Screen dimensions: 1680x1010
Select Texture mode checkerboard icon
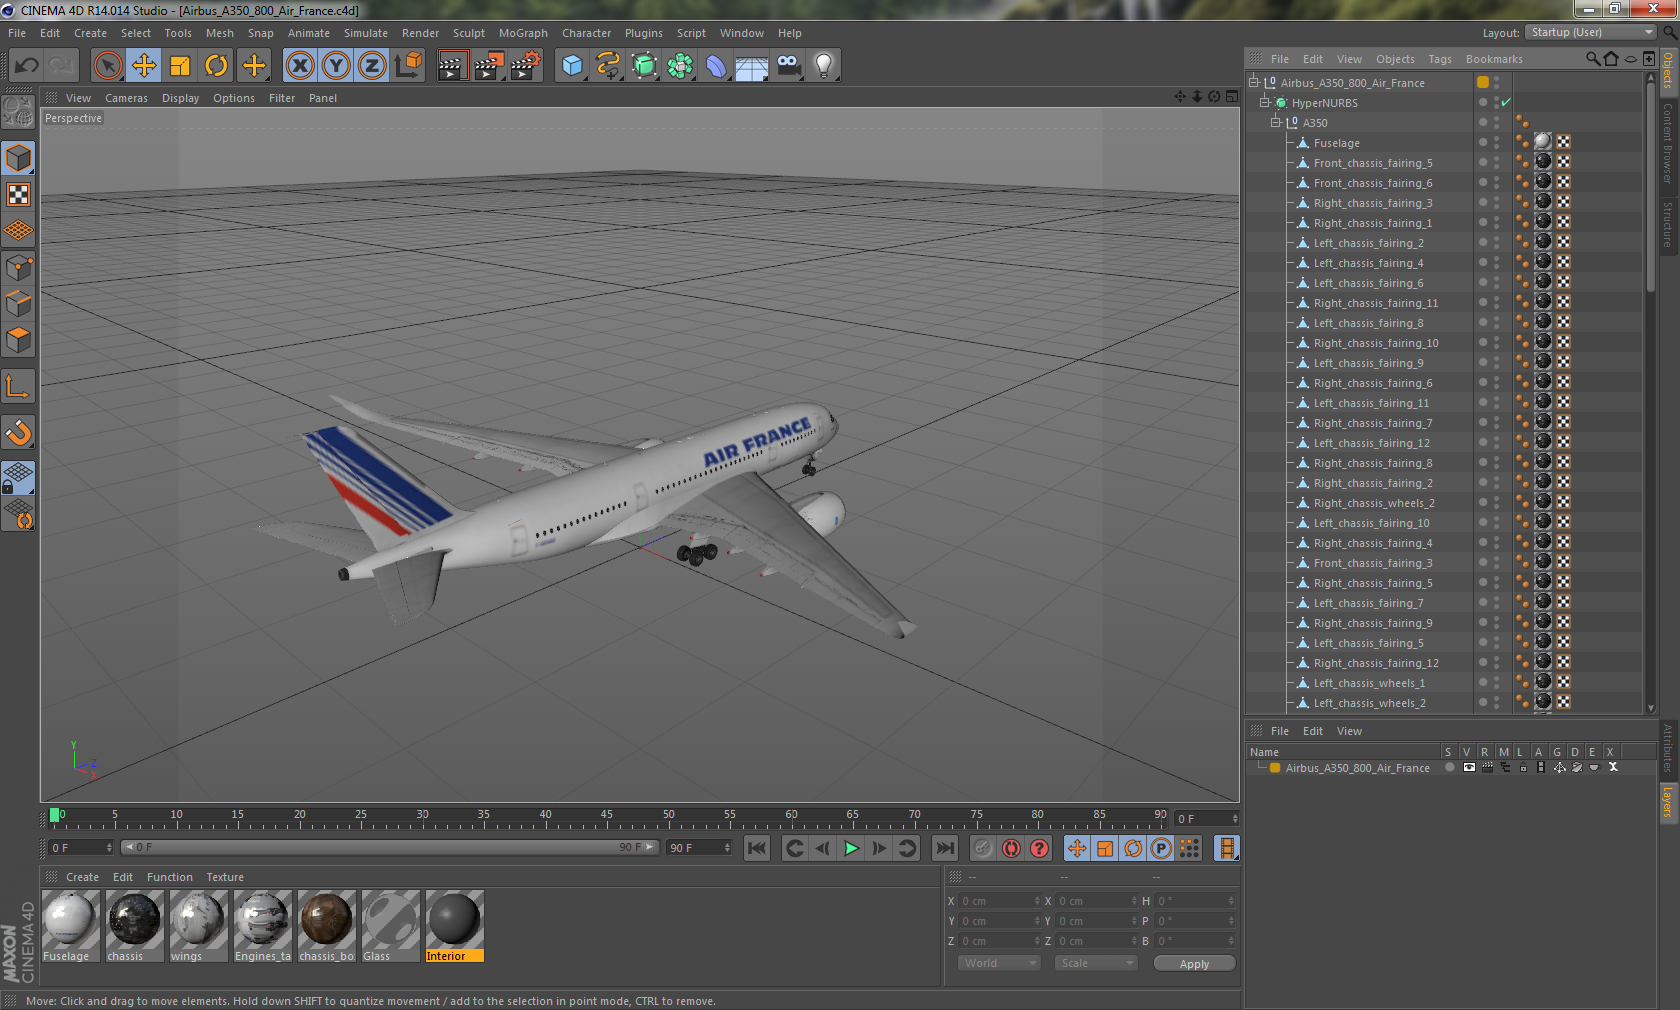click(18, 195)
